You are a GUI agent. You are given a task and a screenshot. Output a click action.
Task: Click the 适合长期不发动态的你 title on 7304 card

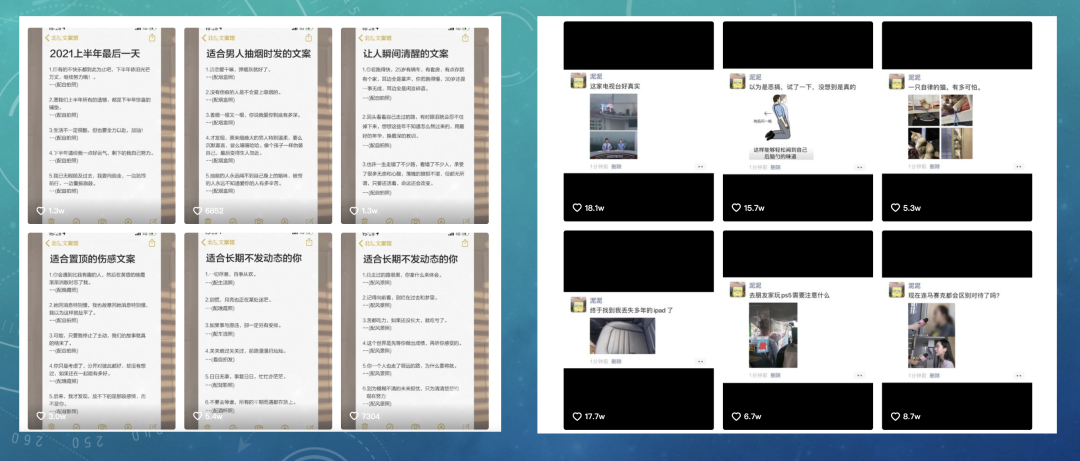click(x=411, y=259)
